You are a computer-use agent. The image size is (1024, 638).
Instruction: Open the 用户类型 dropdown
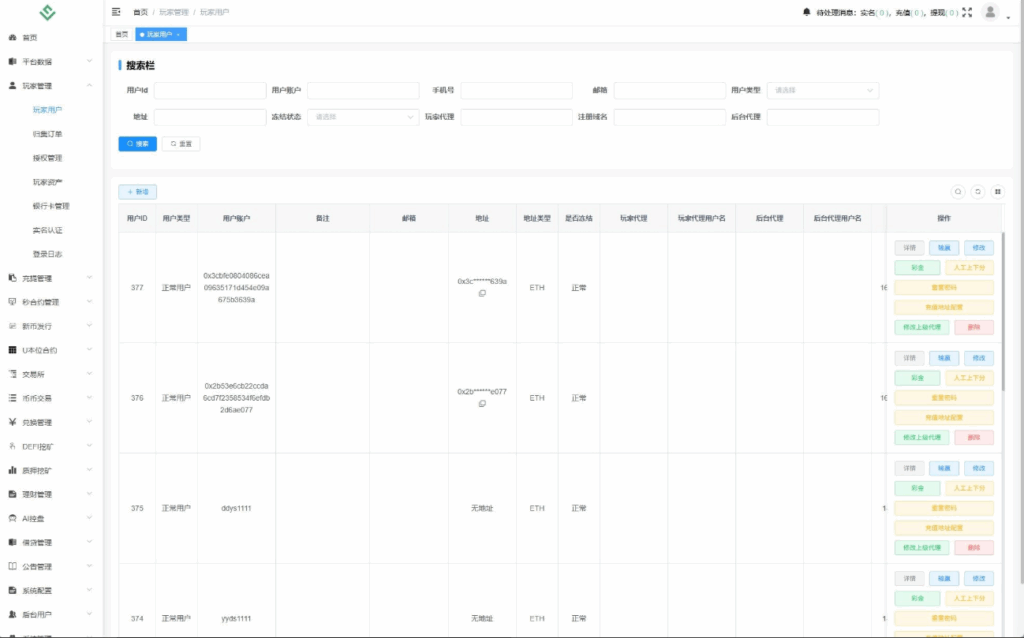823,90
